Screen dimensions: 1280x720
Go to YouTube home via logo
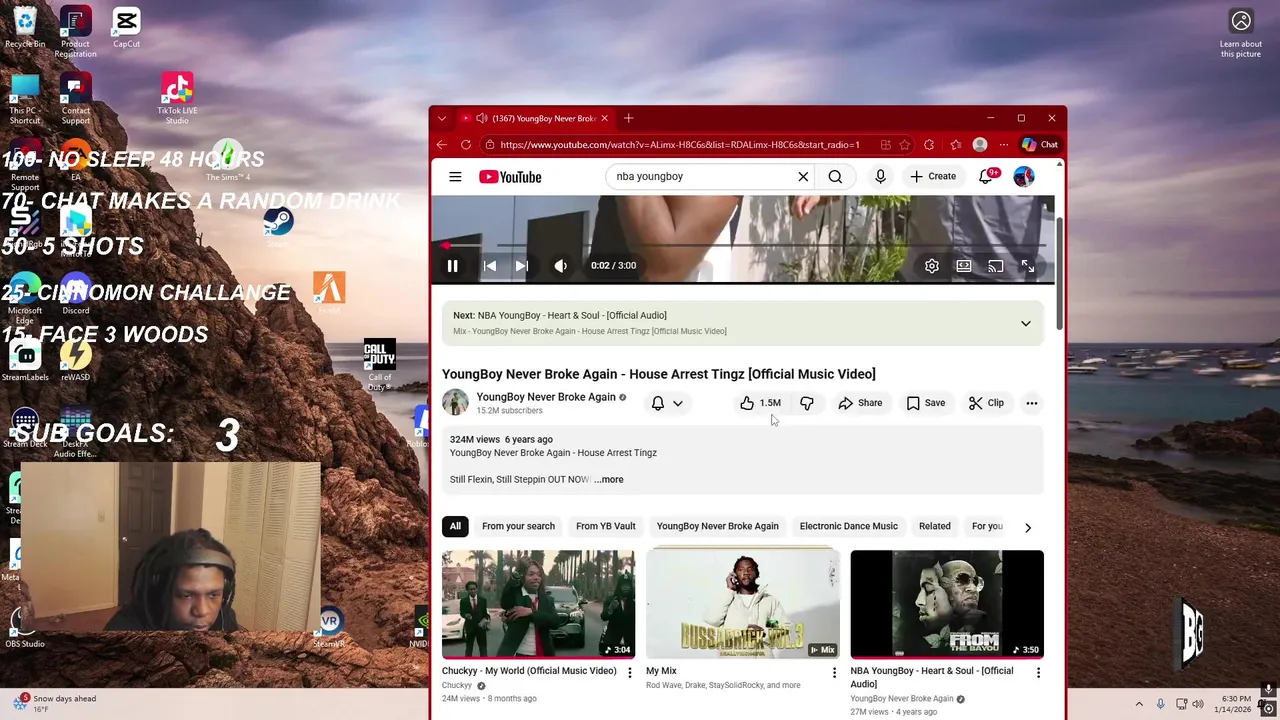click(x=510, y=177)
